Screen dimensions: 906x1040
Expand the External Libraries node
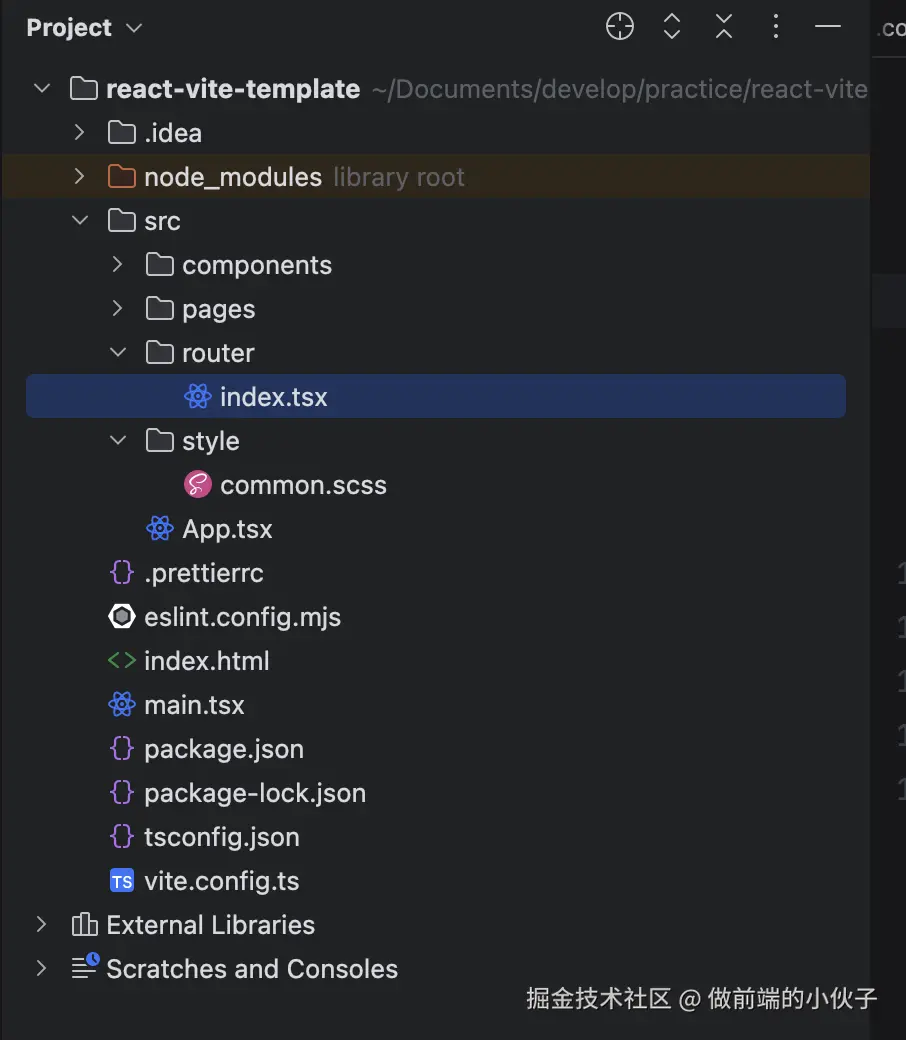click(x=42, y=925)
